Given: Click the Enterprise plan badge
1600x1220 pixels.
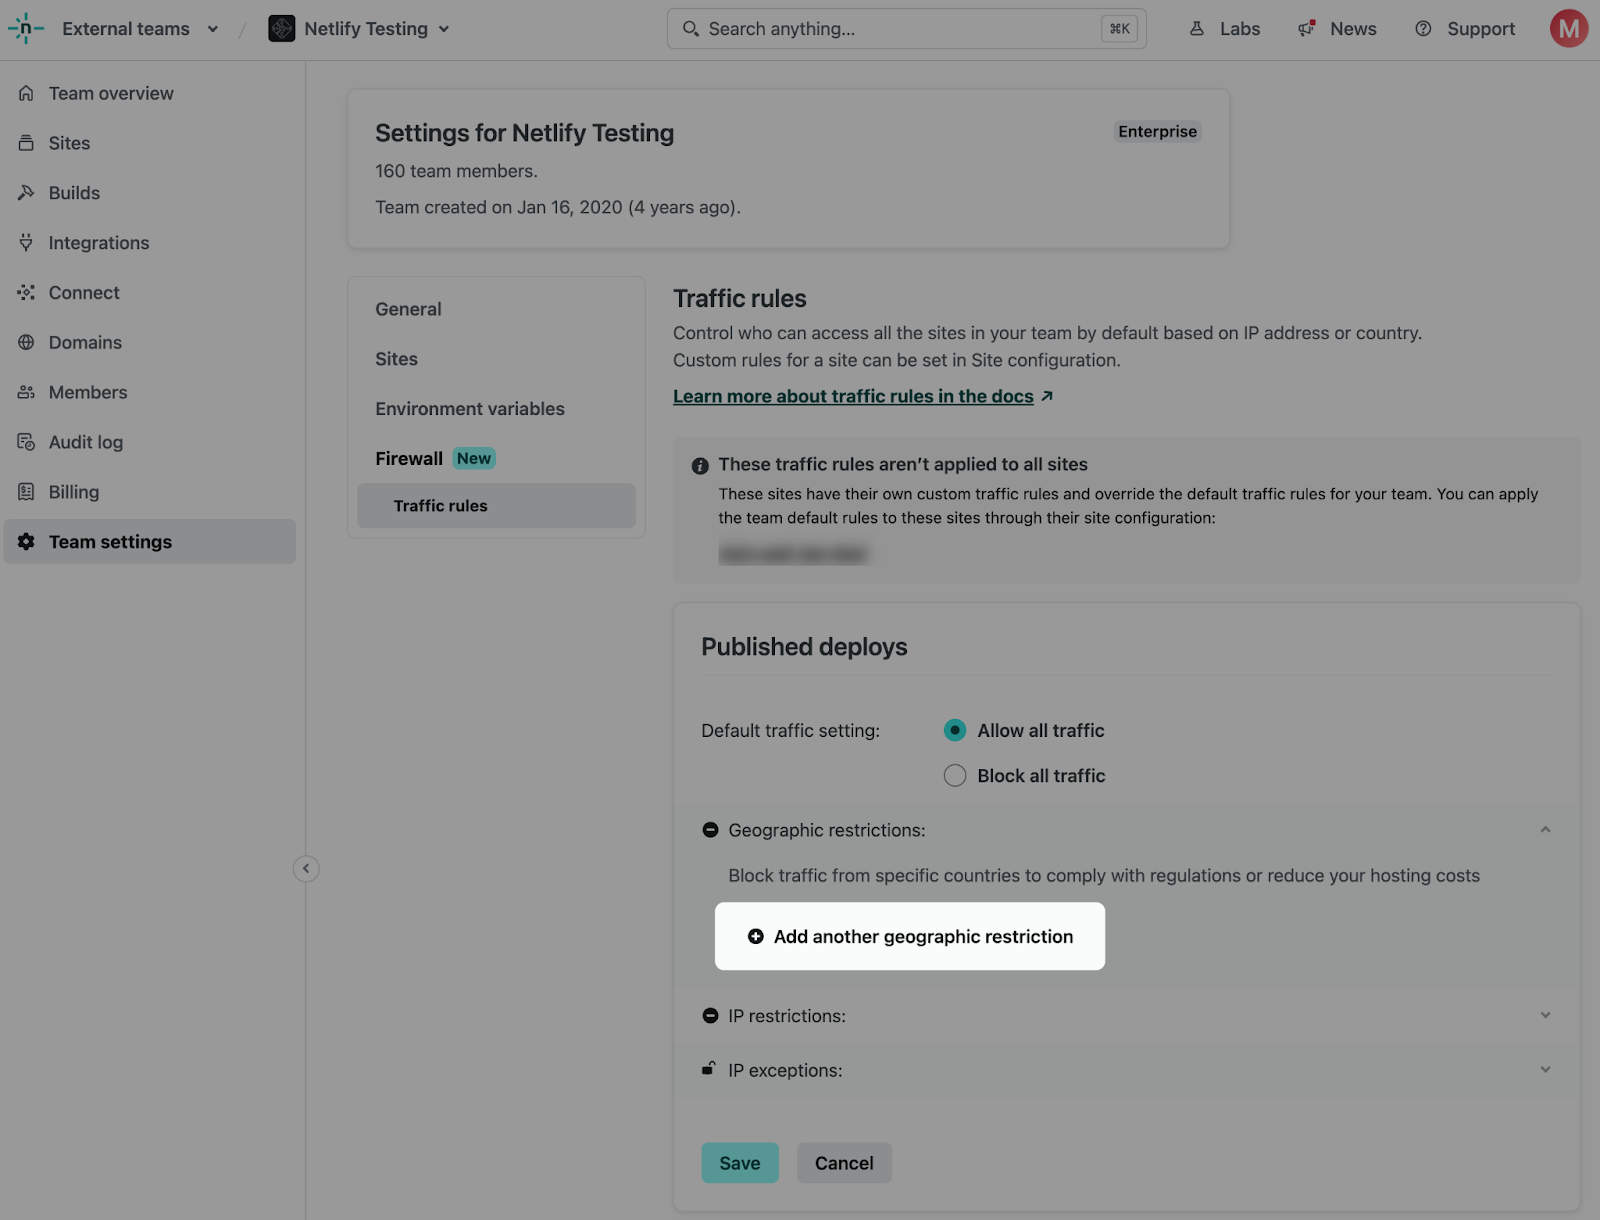Looking at the screenshot, I should (1157, 132).
